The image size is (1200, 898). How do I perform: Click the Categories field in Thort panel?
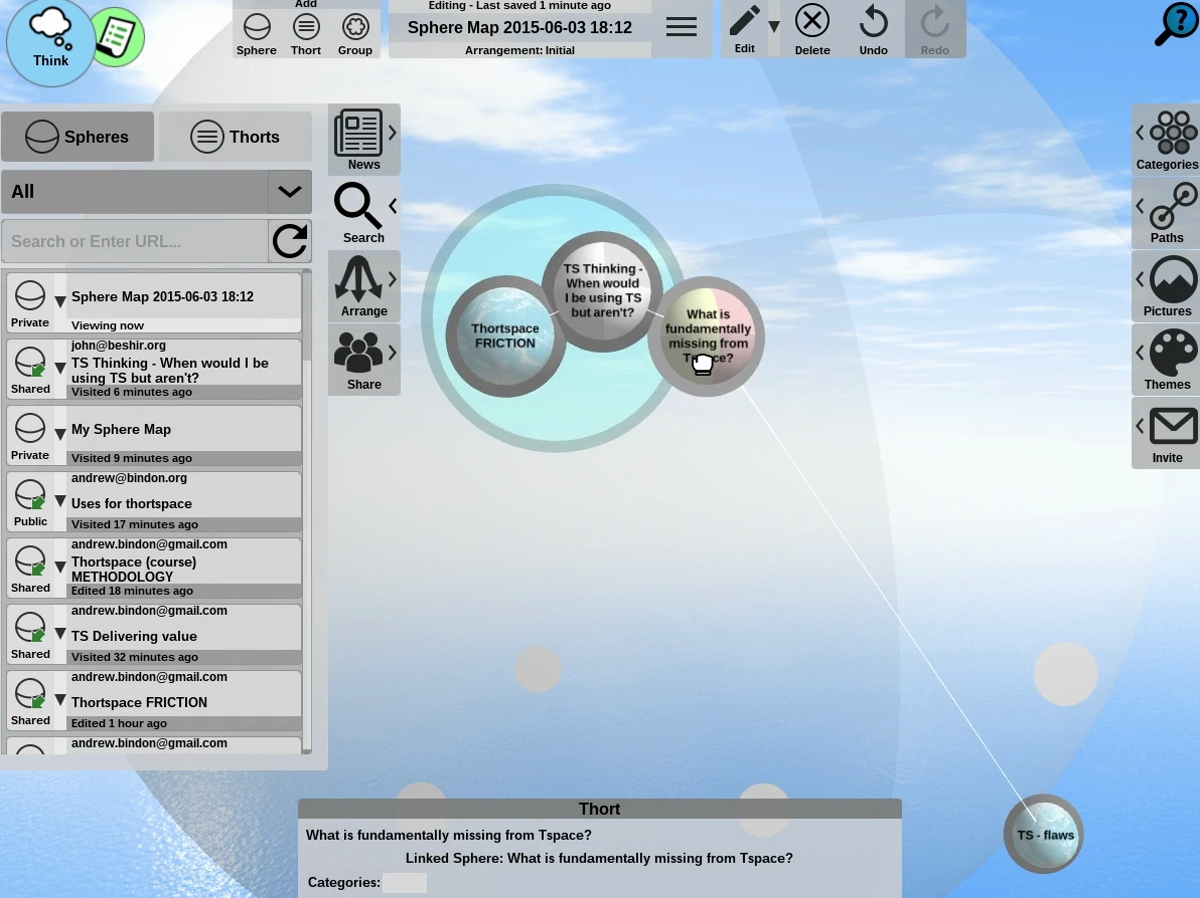(x=405, y=883)
